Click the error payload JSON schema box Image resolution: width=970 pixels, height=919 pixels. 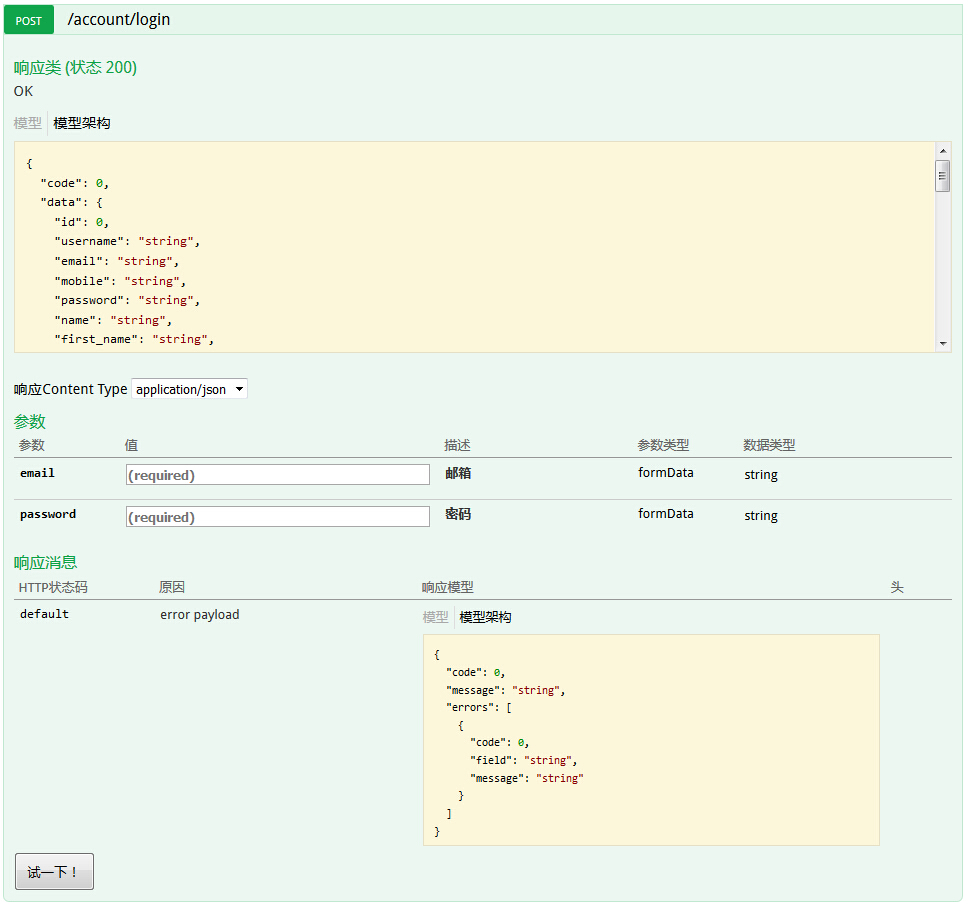coord(651,740)
